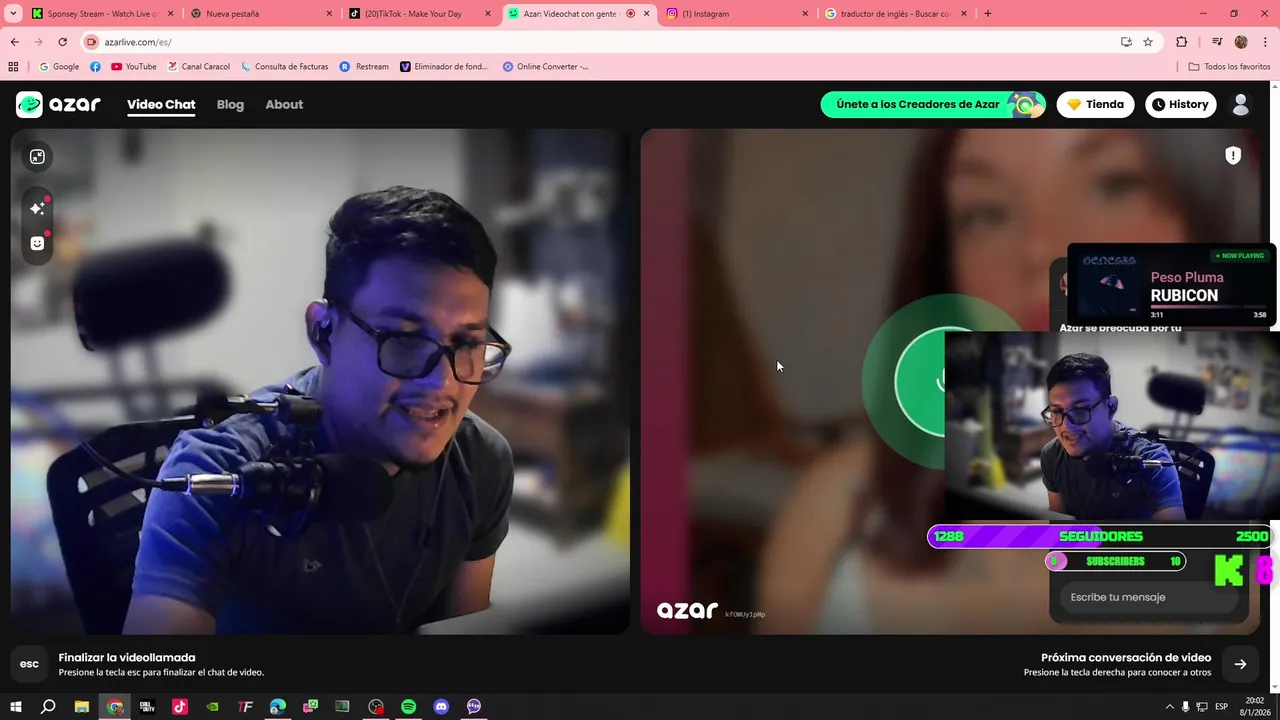Click the ESP language indicator in tray
Image resolution: width=1280 pixels, height=720 pixels.
tap(1221, 706)
